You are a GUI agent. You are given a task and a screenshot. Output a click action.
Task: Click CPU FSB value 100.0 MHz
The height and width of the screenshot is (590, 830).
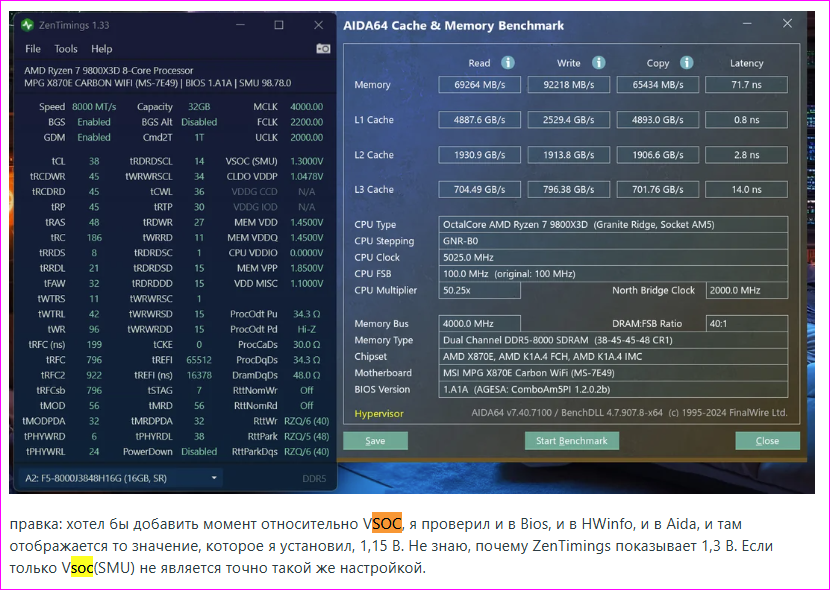pyautogui.click(x=613, y=274)
